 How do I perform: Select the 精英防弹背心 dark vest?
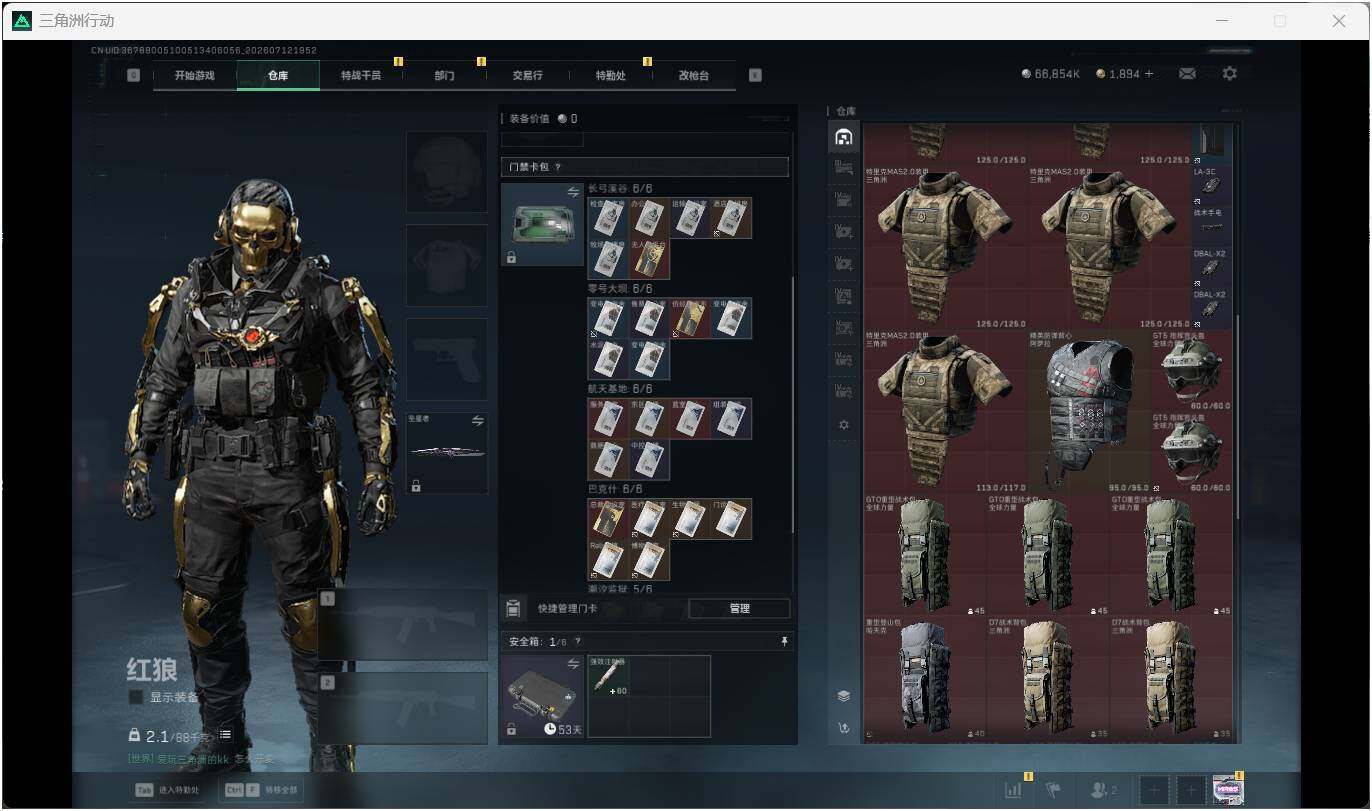point(1089,411)
